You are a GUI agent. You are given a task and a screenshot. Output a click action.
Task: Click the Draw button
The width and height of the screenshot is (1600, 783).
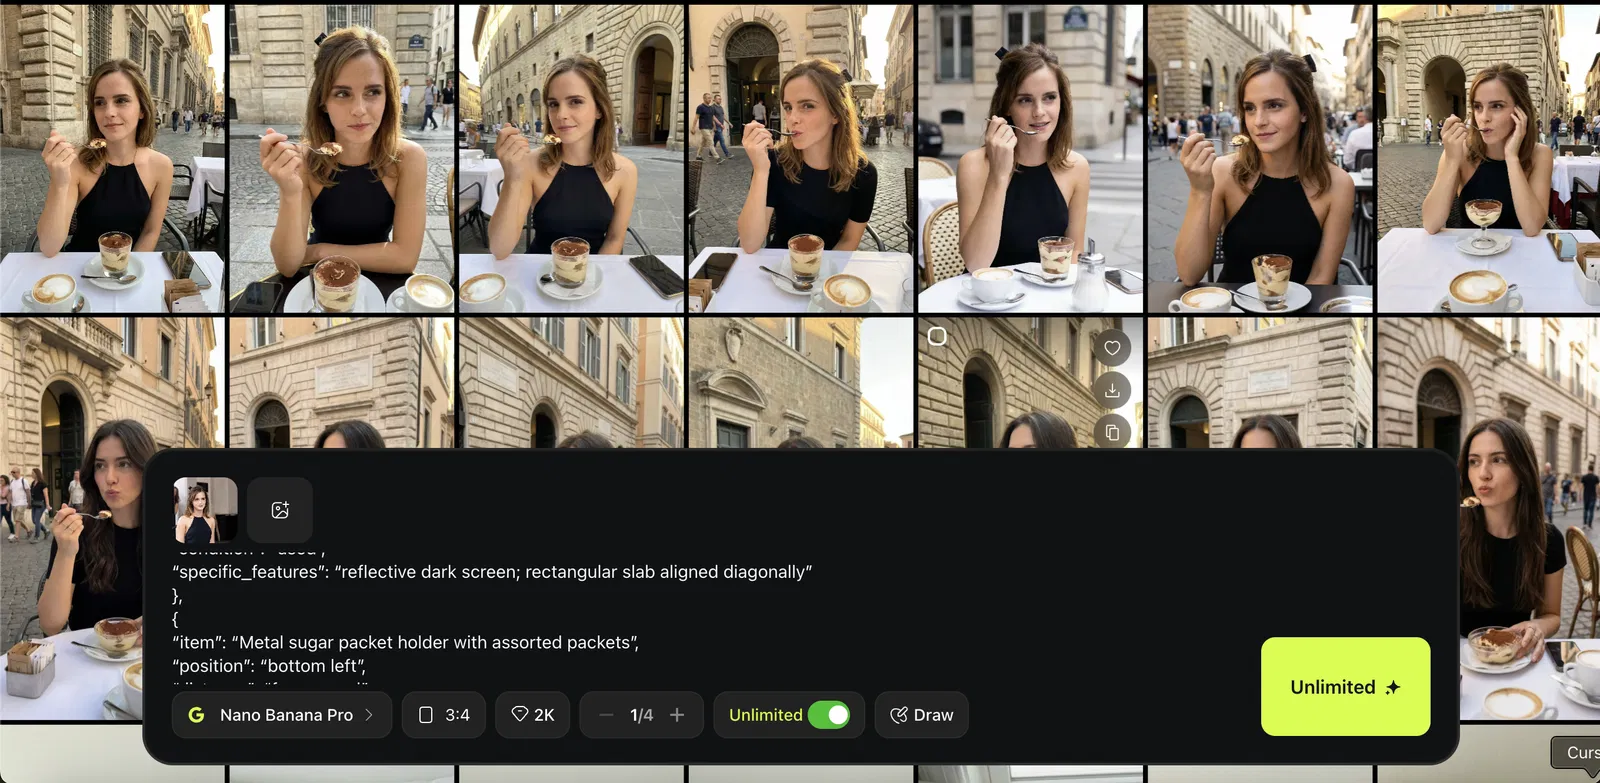tap(922, 715)
